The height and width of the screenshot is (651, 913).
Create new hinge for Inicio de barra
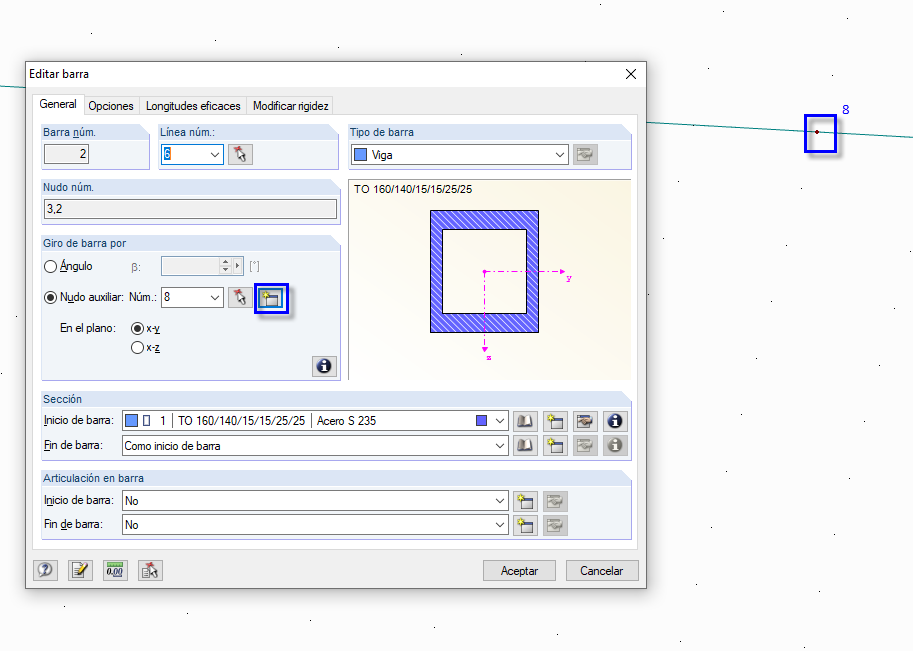coord(525,501)
